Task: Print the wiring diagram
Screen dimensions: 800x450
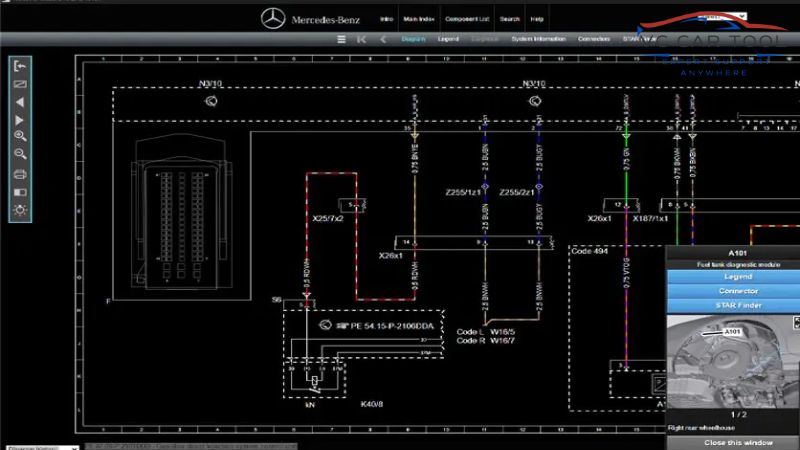Action: click(20, 174)
